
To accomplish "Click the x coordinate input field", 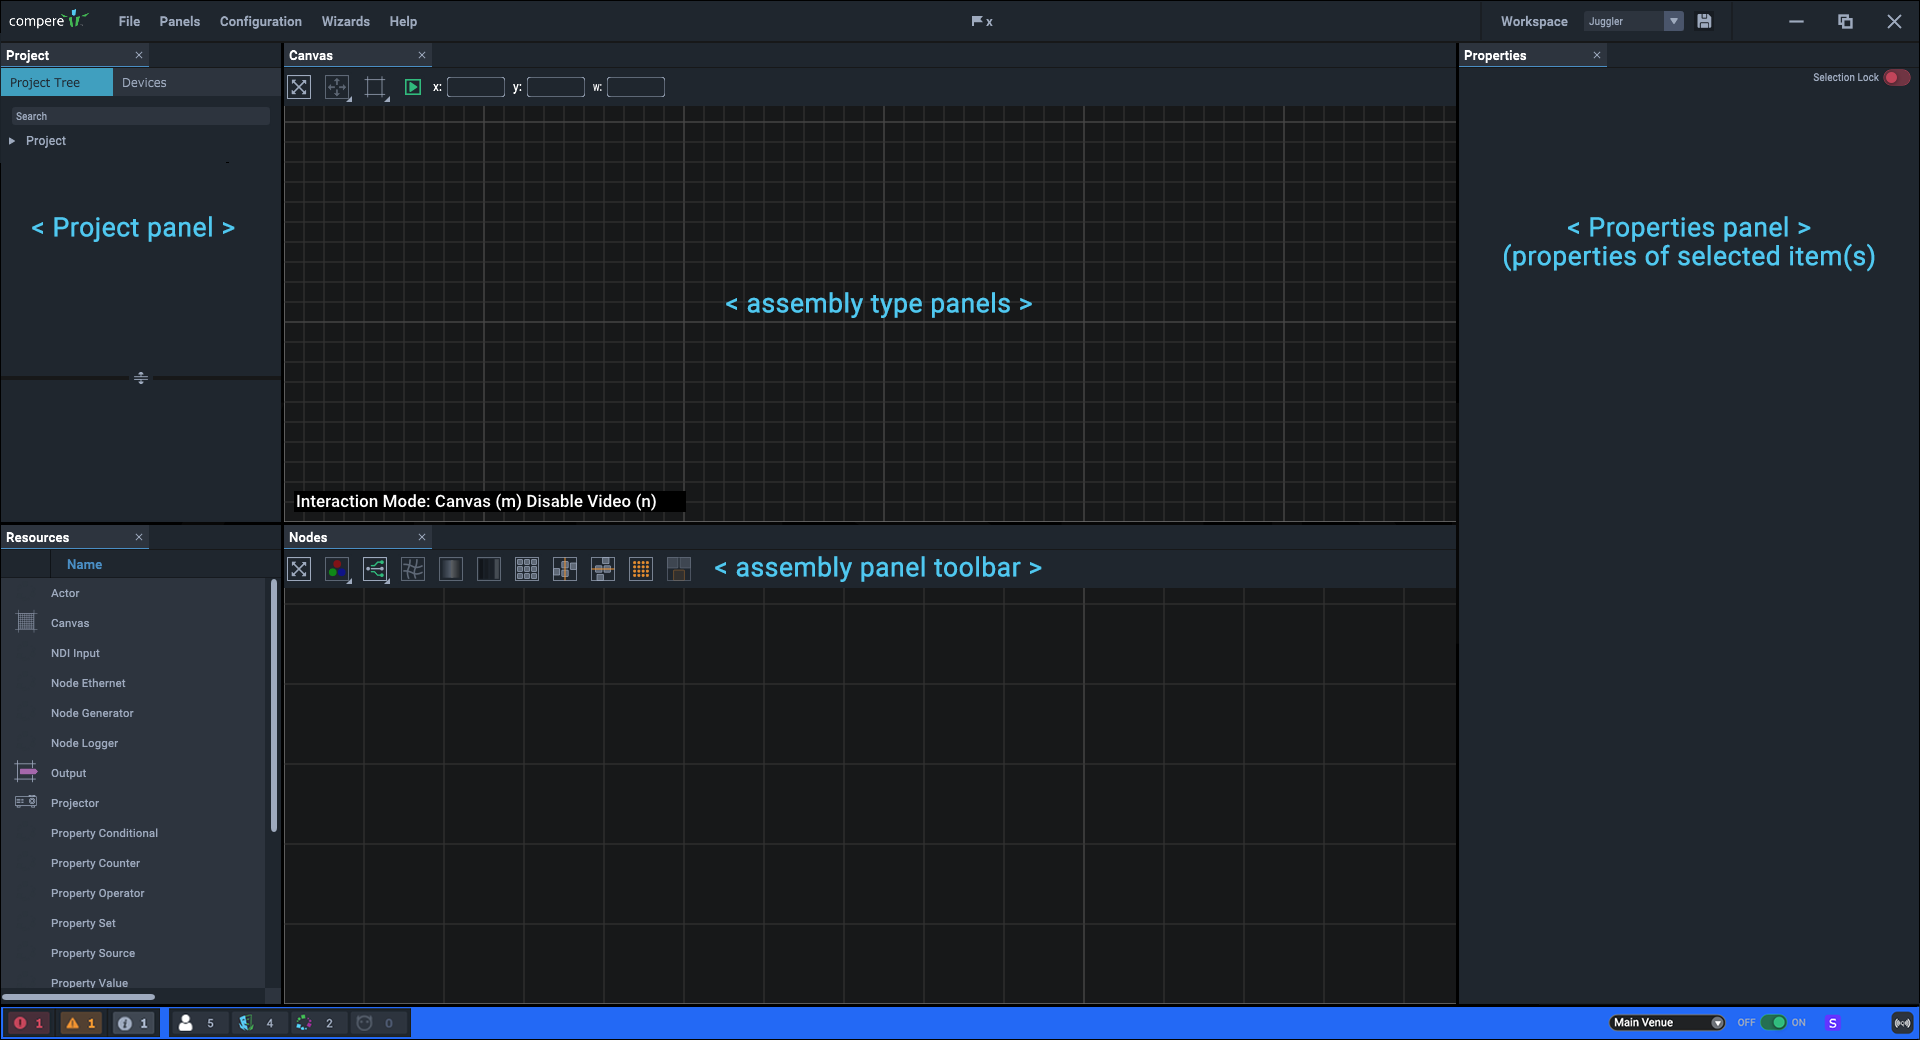I will (x=476, y=87).
